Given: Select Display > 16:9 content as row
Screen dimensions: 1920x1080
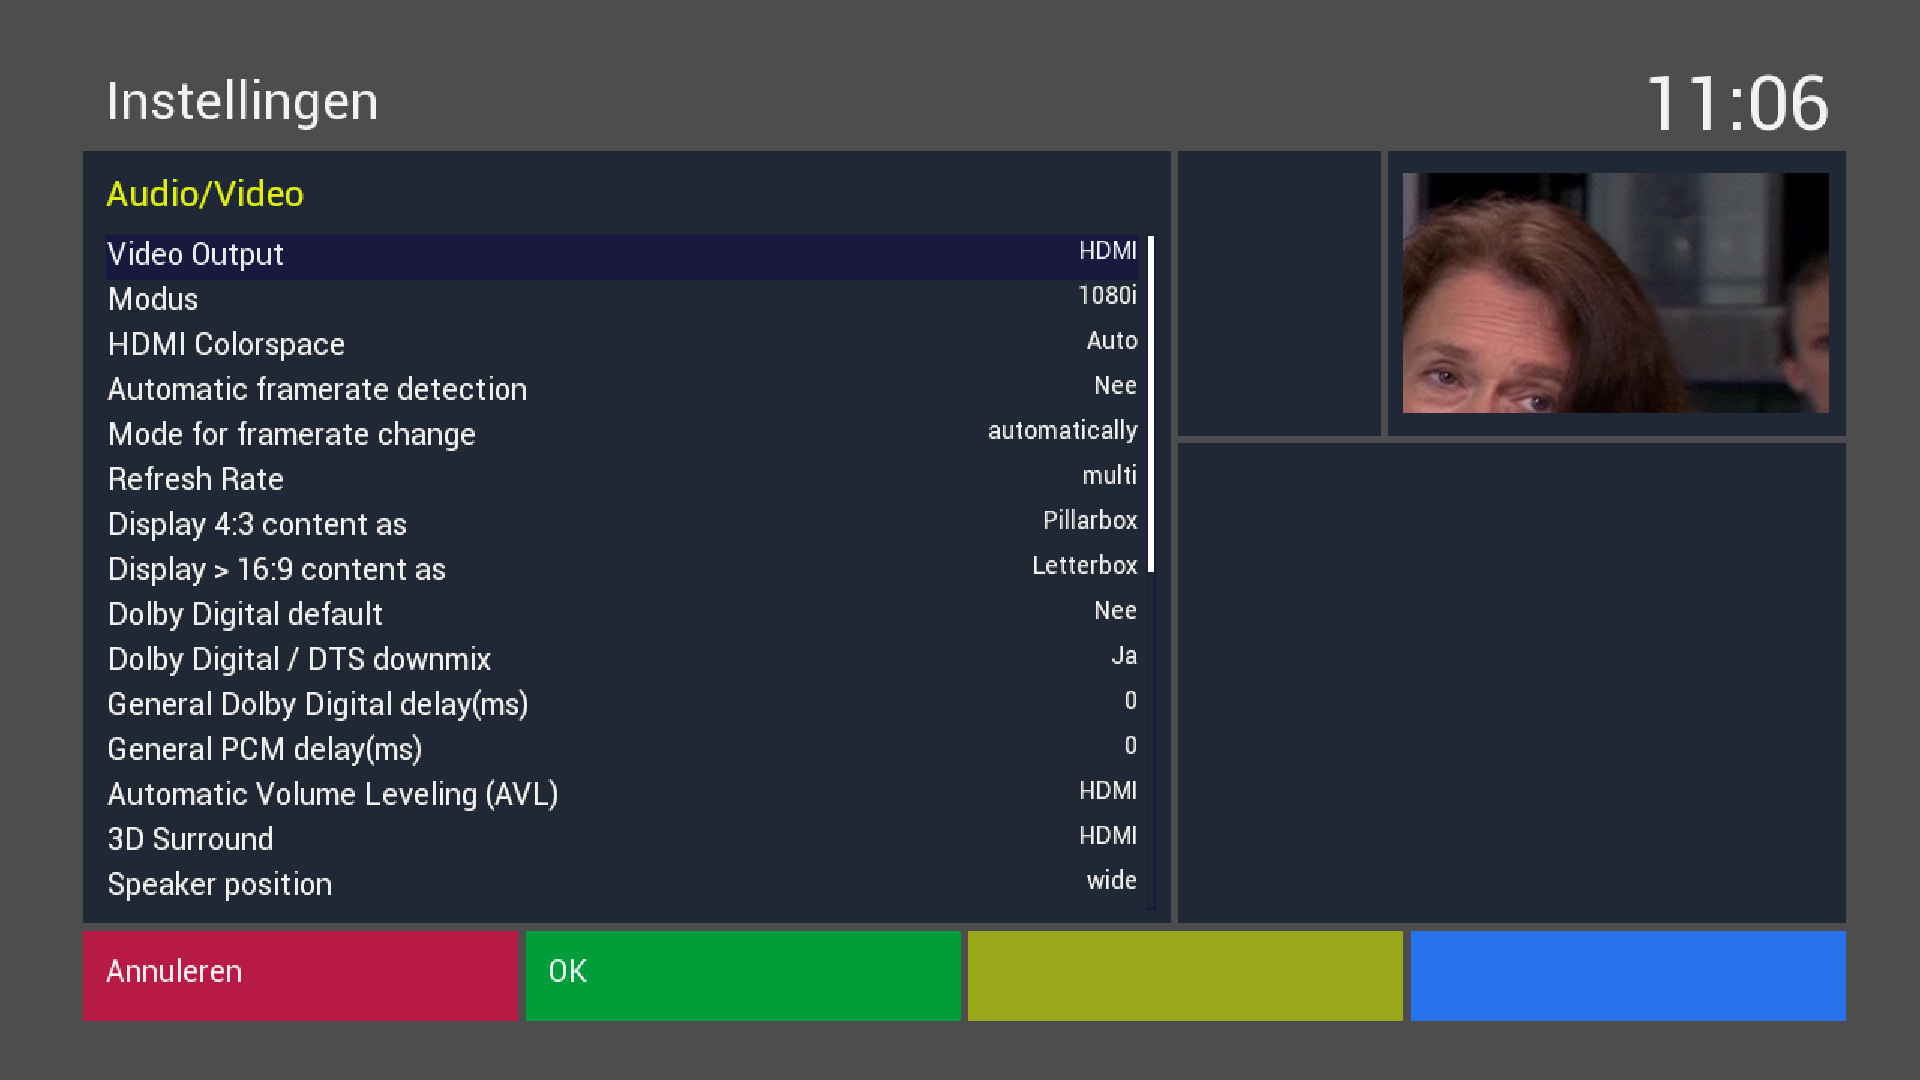Looking at the screenshot, I should 620,569.
